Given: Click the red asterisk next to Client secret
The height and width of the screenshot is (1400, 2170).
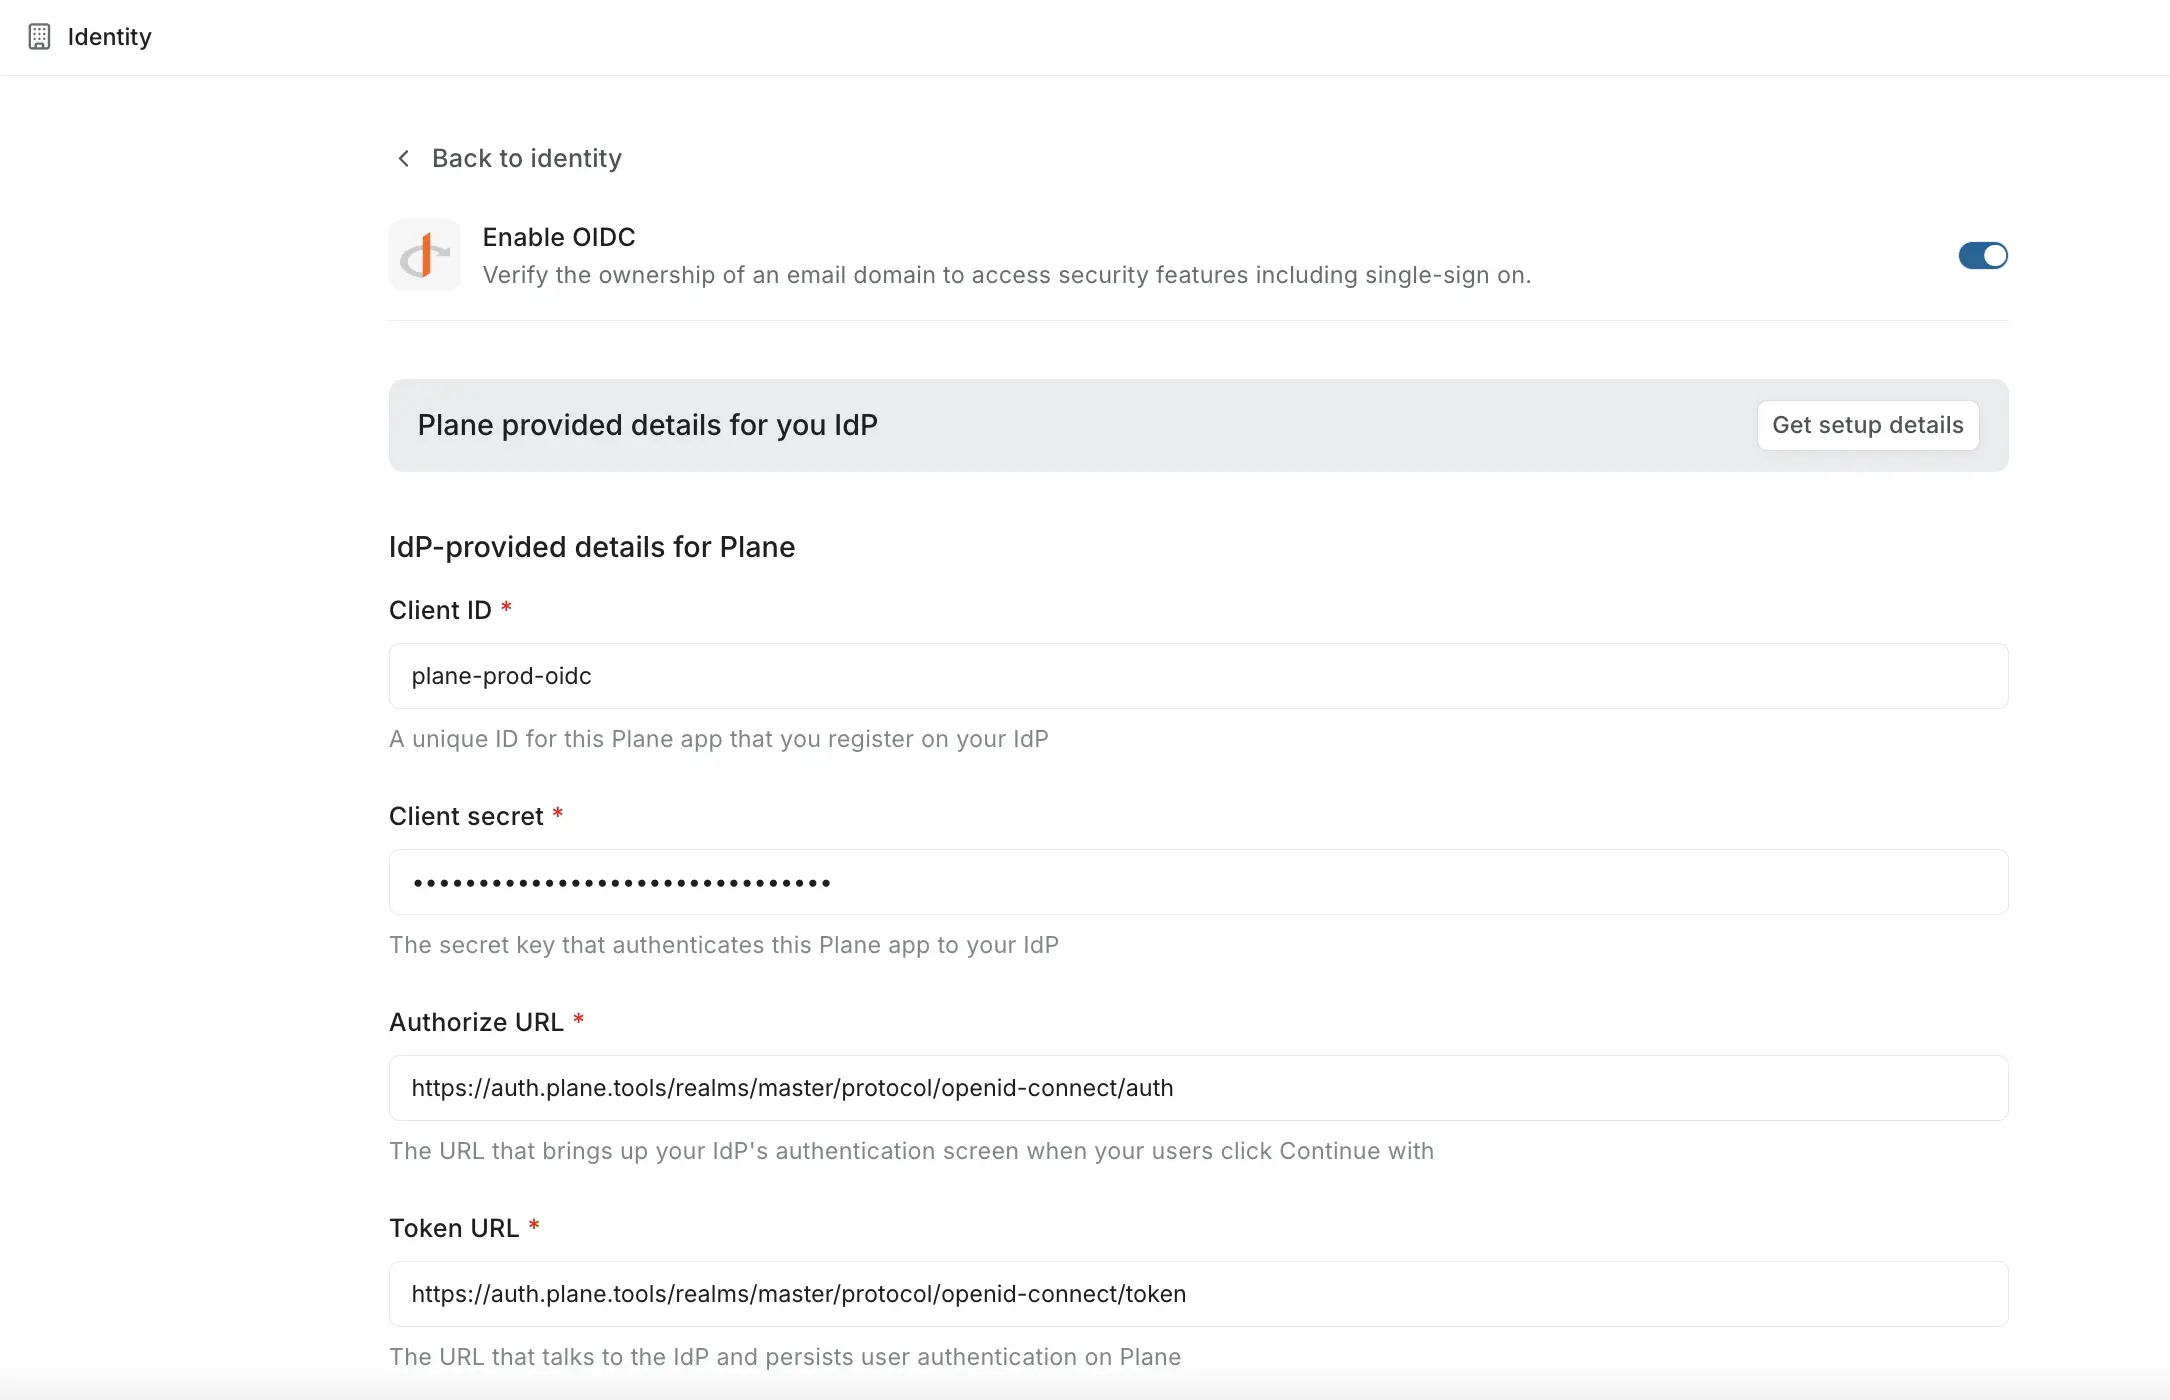Looking at the screenshot, I should coord(559,814).
